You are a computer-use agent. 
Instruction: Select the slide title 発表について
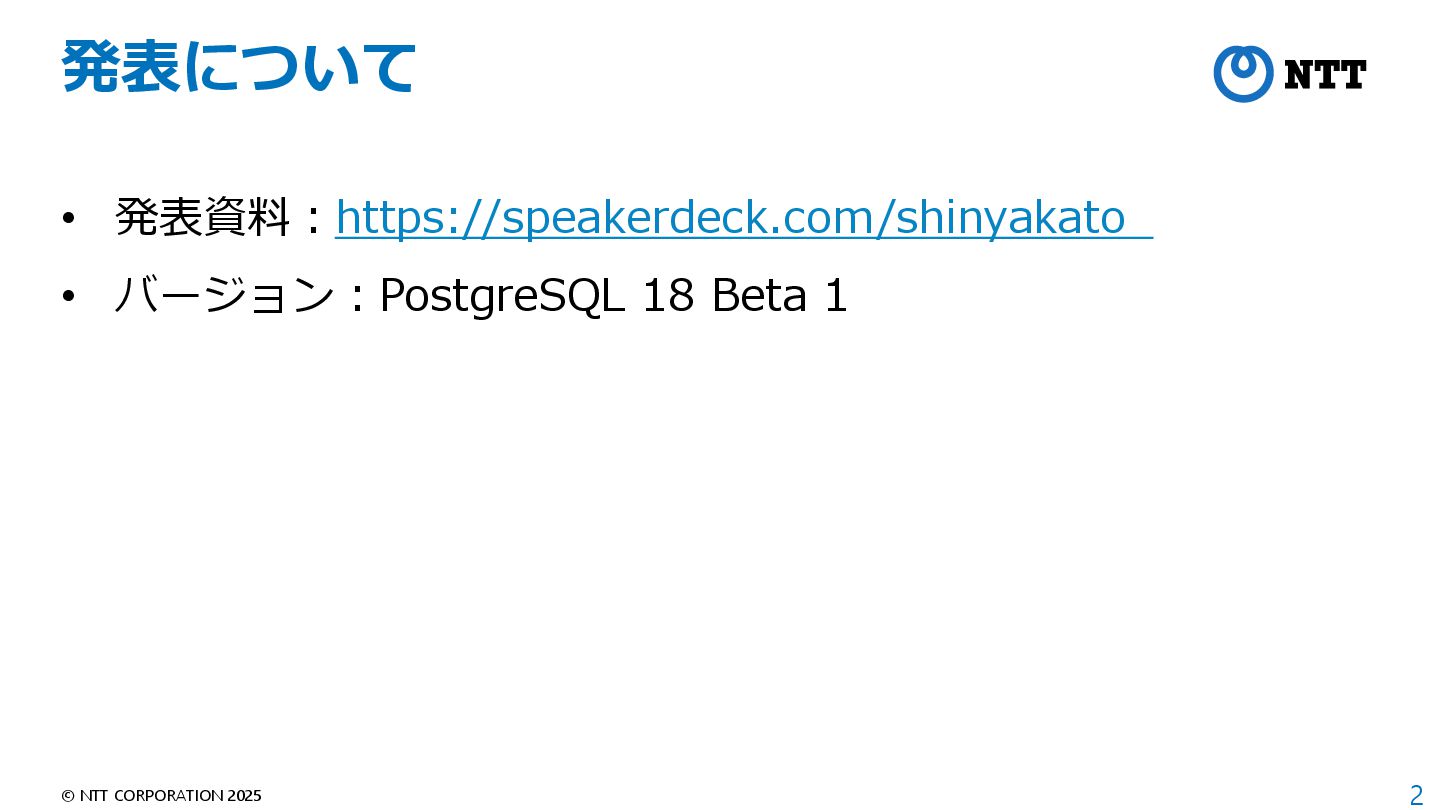238,67
